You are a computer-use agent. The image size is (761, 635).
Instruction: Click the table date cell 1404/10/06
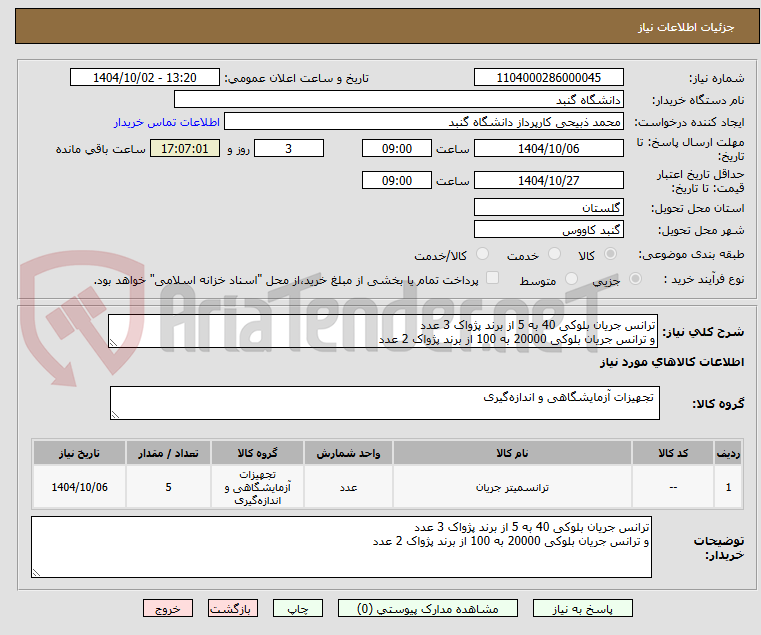pos(79,487)
